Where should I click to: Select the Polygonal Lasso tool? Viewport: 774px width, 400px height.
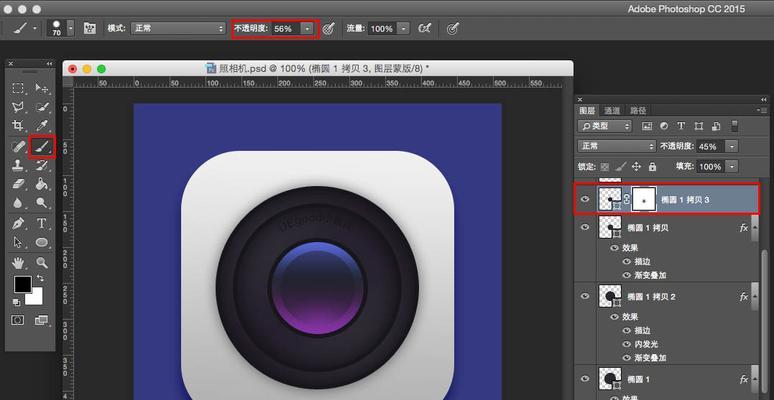click(x=18, y=107)
